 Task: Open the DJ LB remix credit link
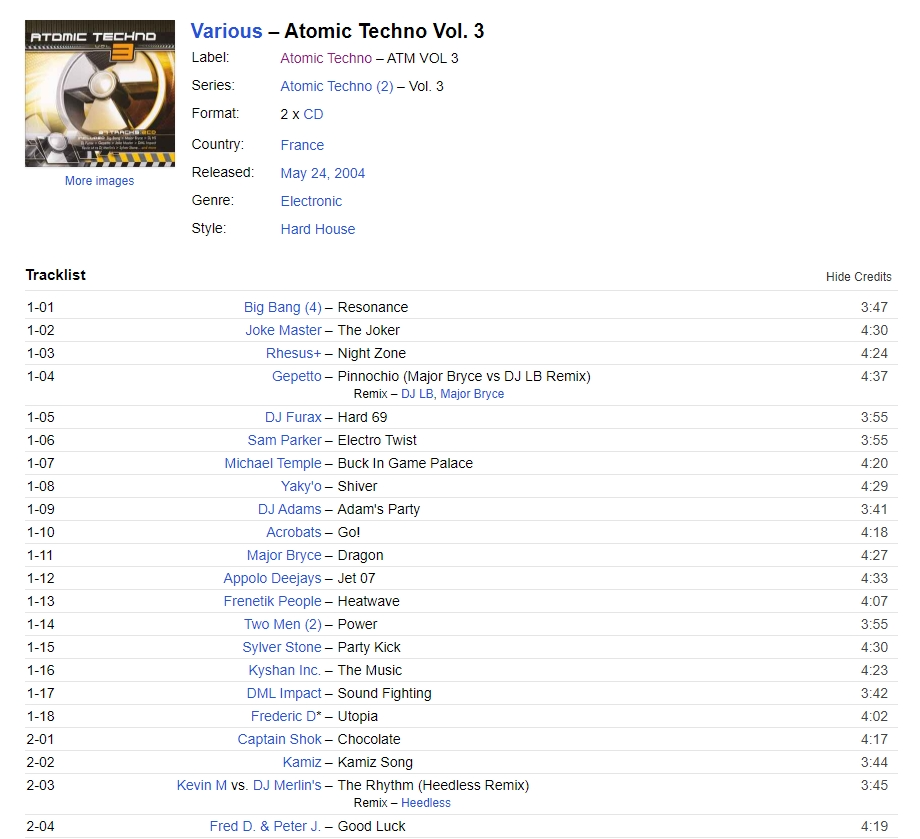click(418, 394)
